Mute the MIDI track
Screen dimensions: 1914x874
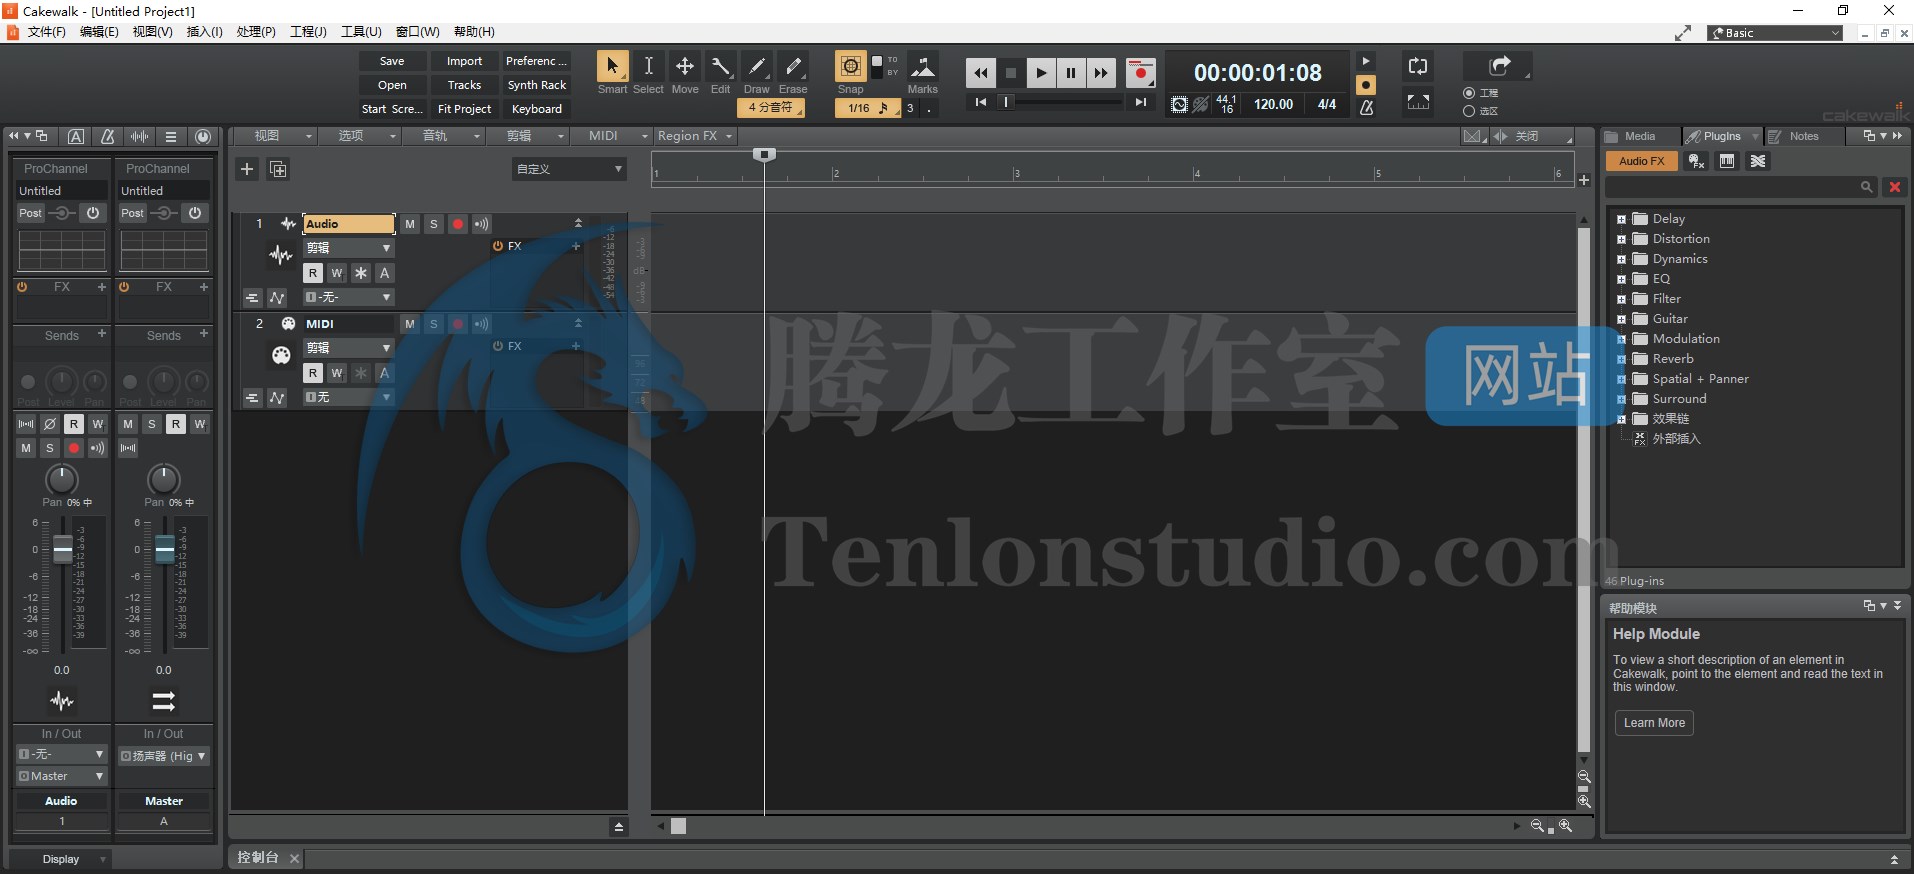tap(410, 324)
